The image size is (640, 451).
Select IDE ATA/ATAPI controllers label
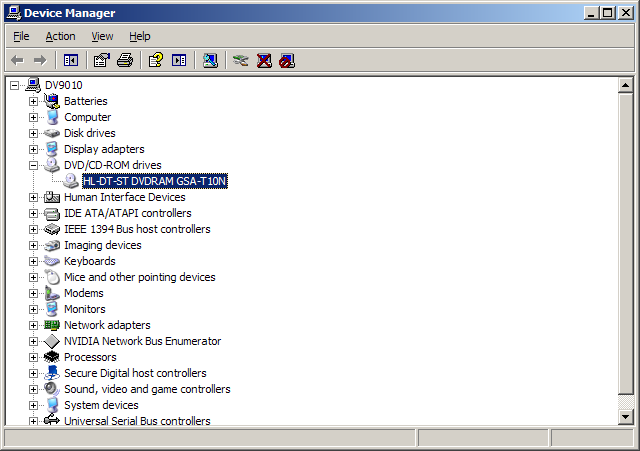pos(128,213)
